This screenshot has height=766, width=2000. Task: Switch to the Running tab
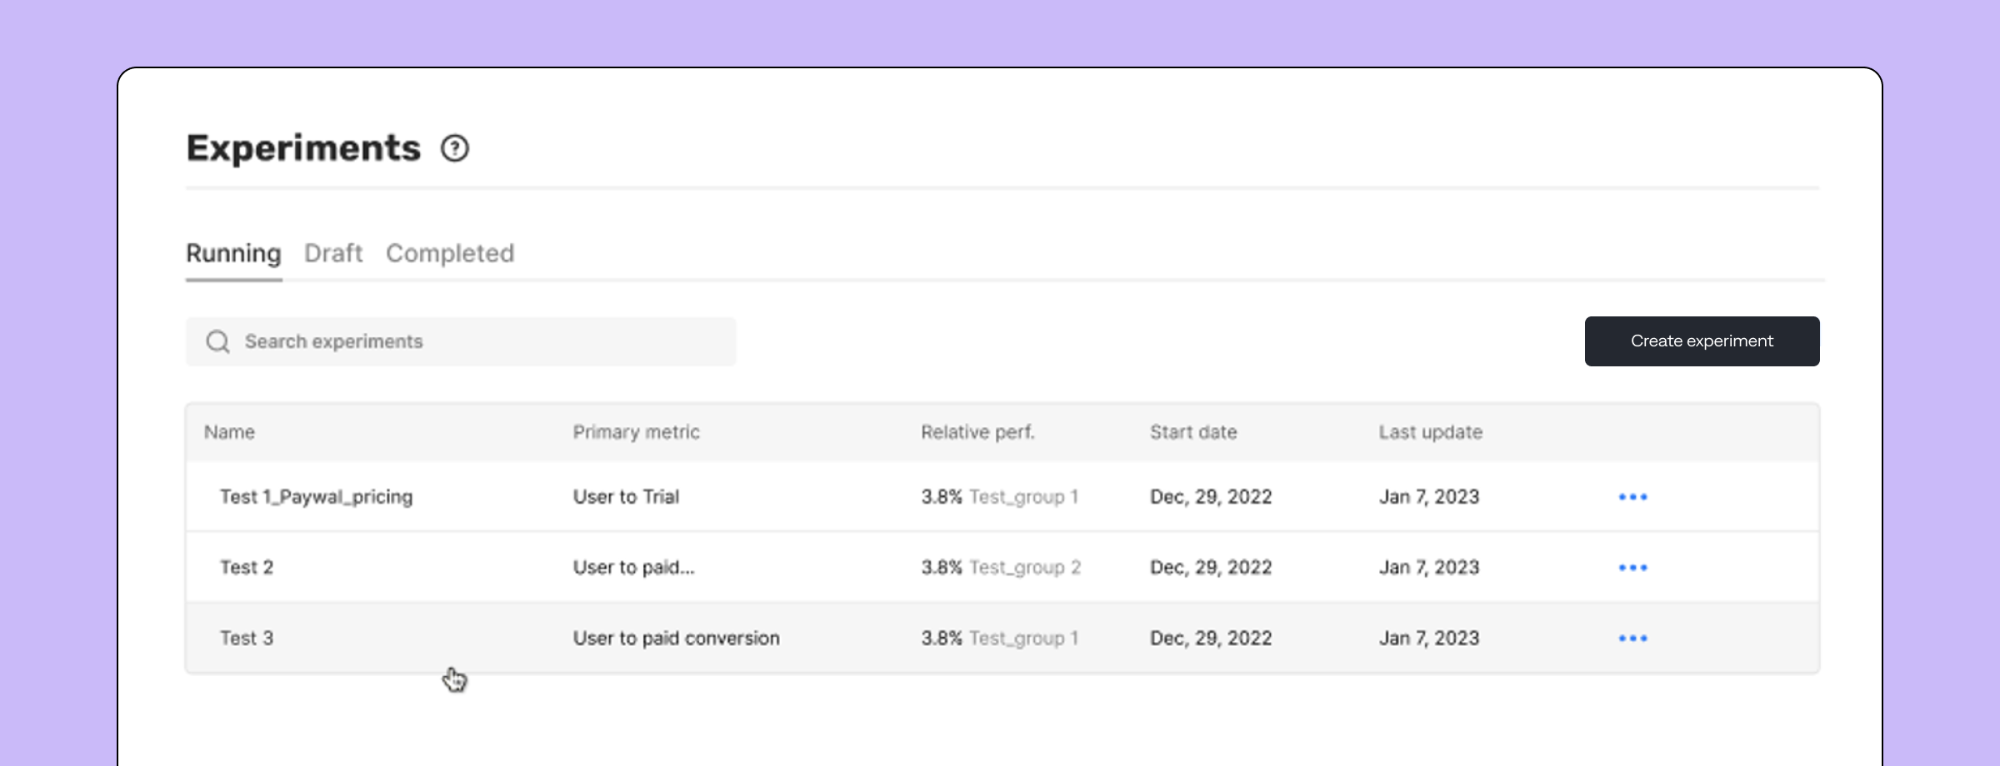(x=233, y=254)
